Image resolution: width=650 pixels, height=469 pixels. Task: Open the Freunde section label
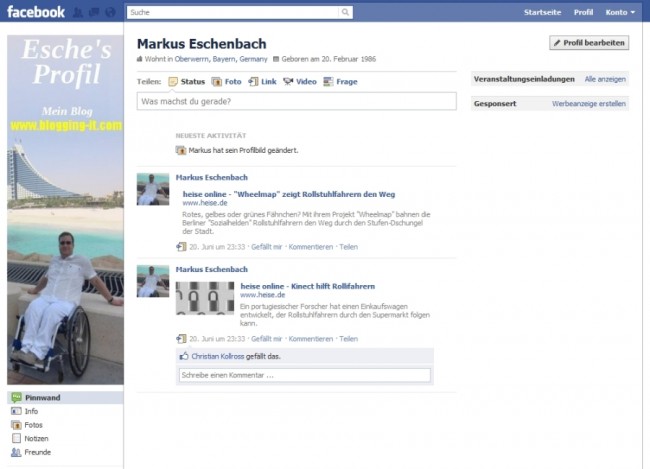[x=38, y=452]
